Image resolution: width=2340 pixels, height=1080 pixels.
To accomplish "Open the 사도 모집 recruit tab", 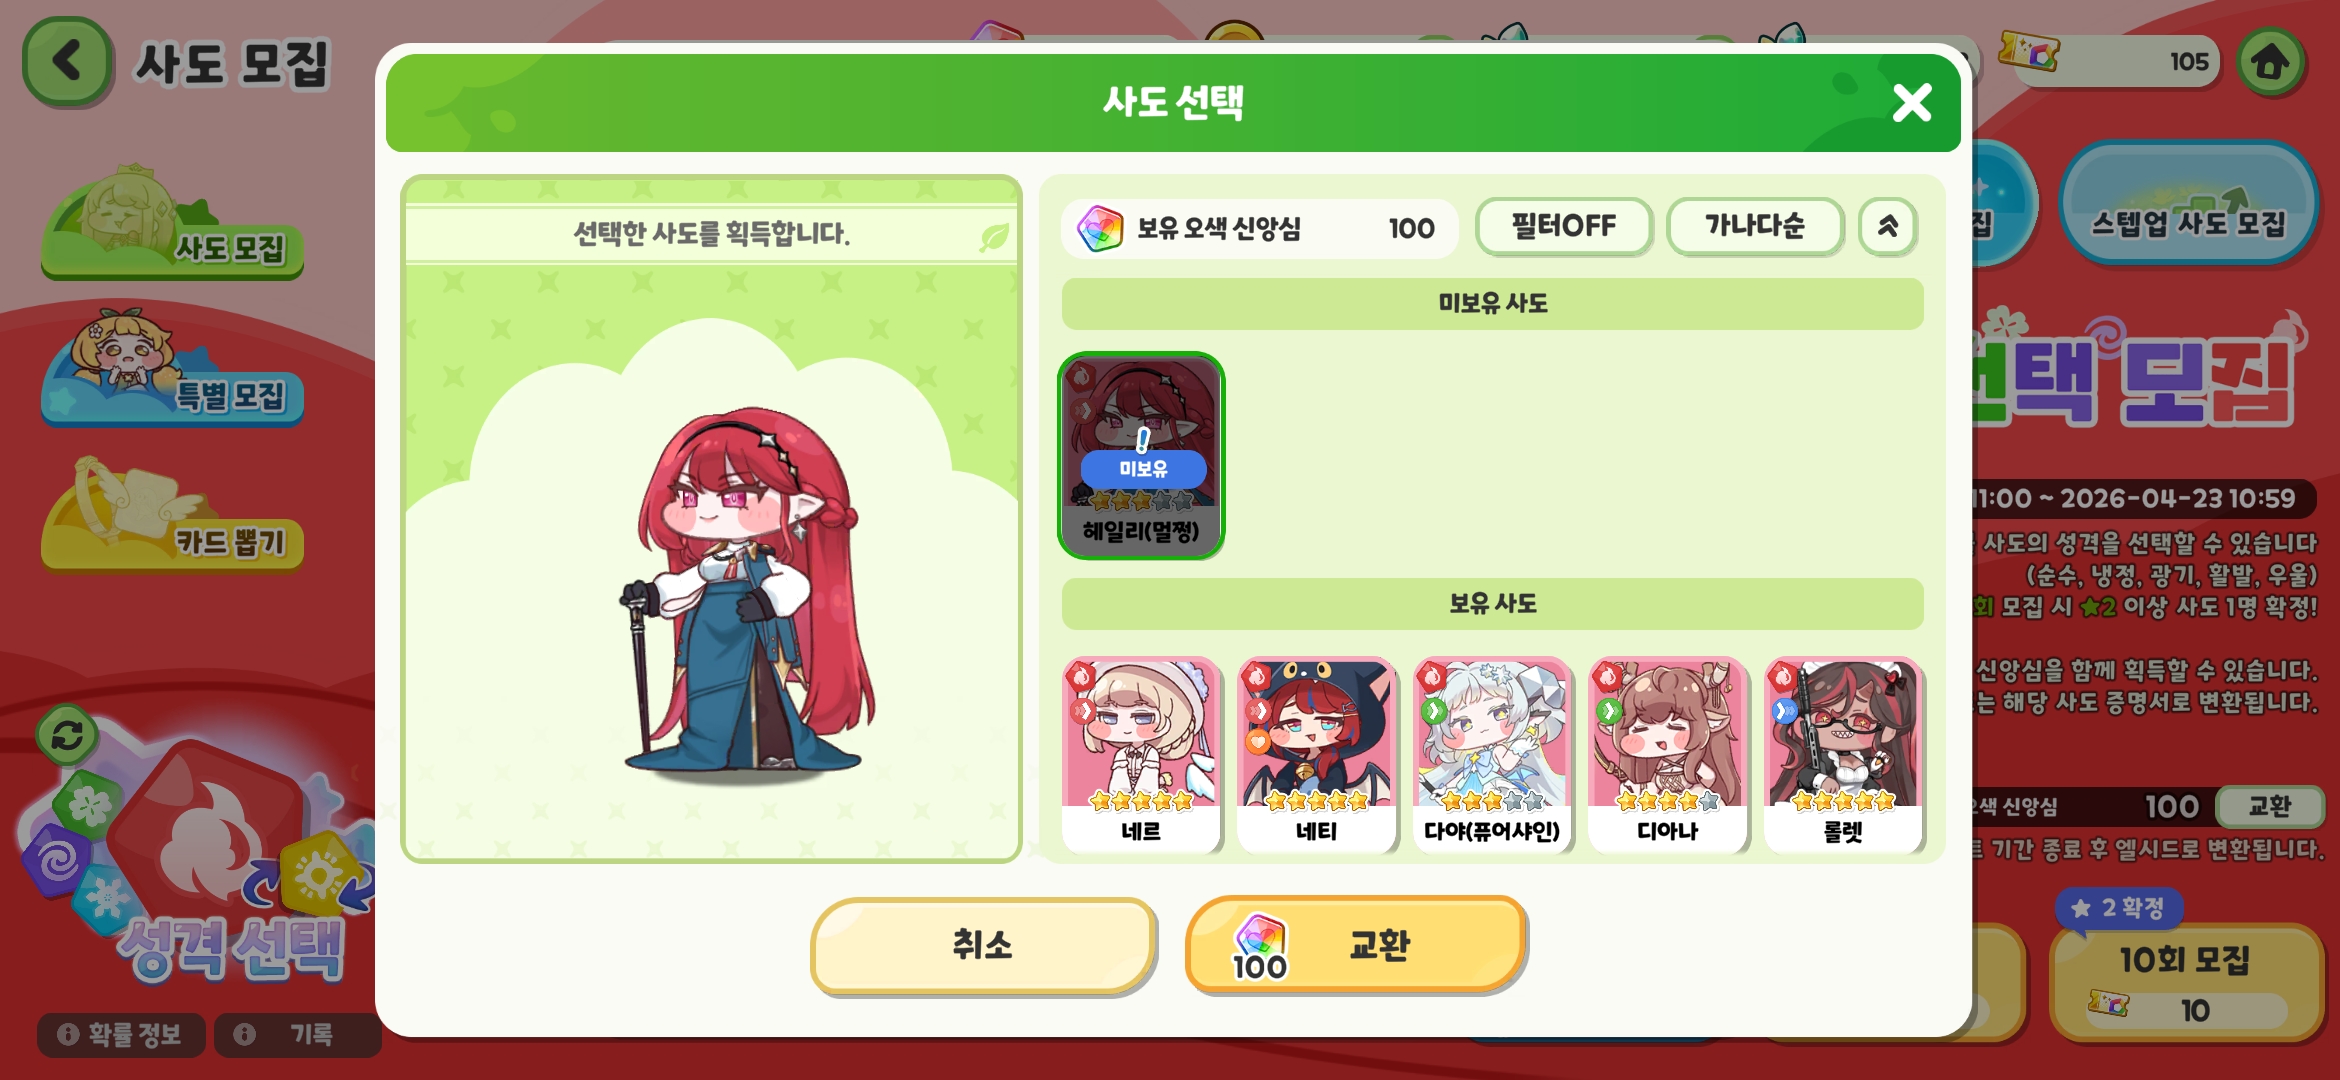I will (172, 225).
